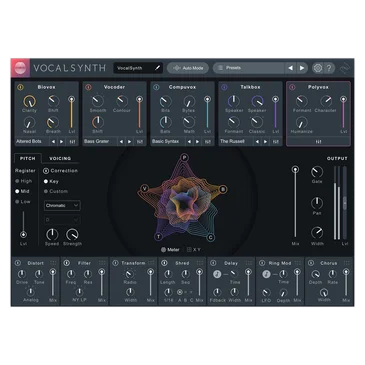The height and width of the screenshot is (365, 365).
Task: Toggle Talkbox module power icon
Action: [x=224, y=87]
